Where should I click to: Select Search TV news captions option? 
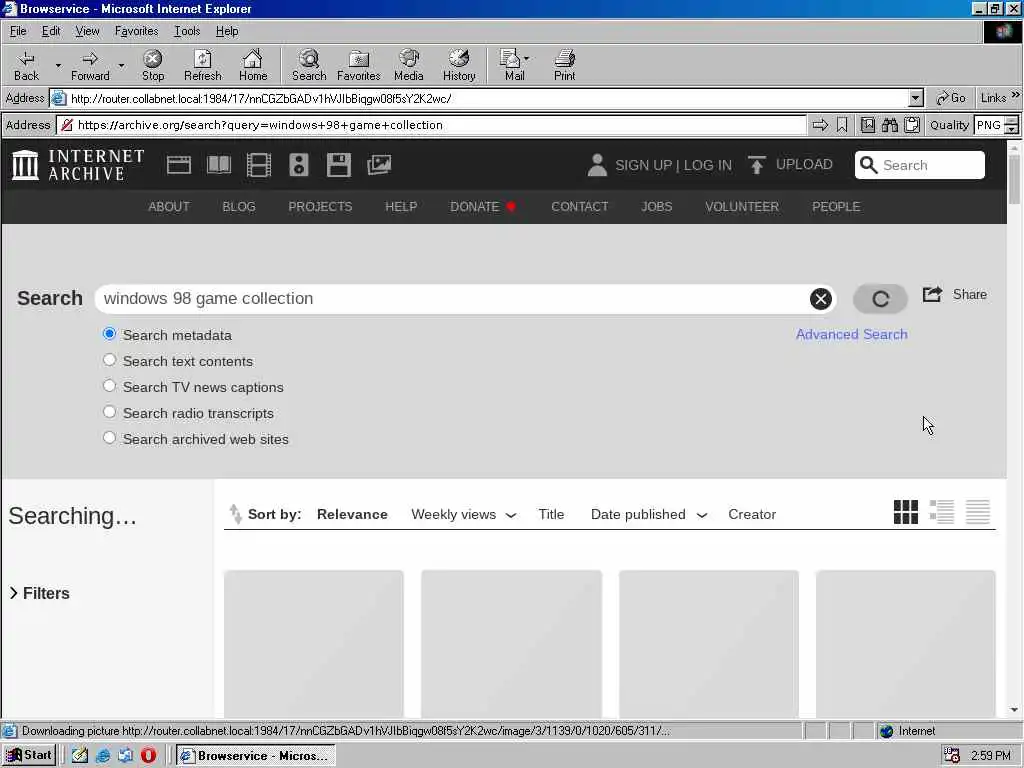pos(109,386)
